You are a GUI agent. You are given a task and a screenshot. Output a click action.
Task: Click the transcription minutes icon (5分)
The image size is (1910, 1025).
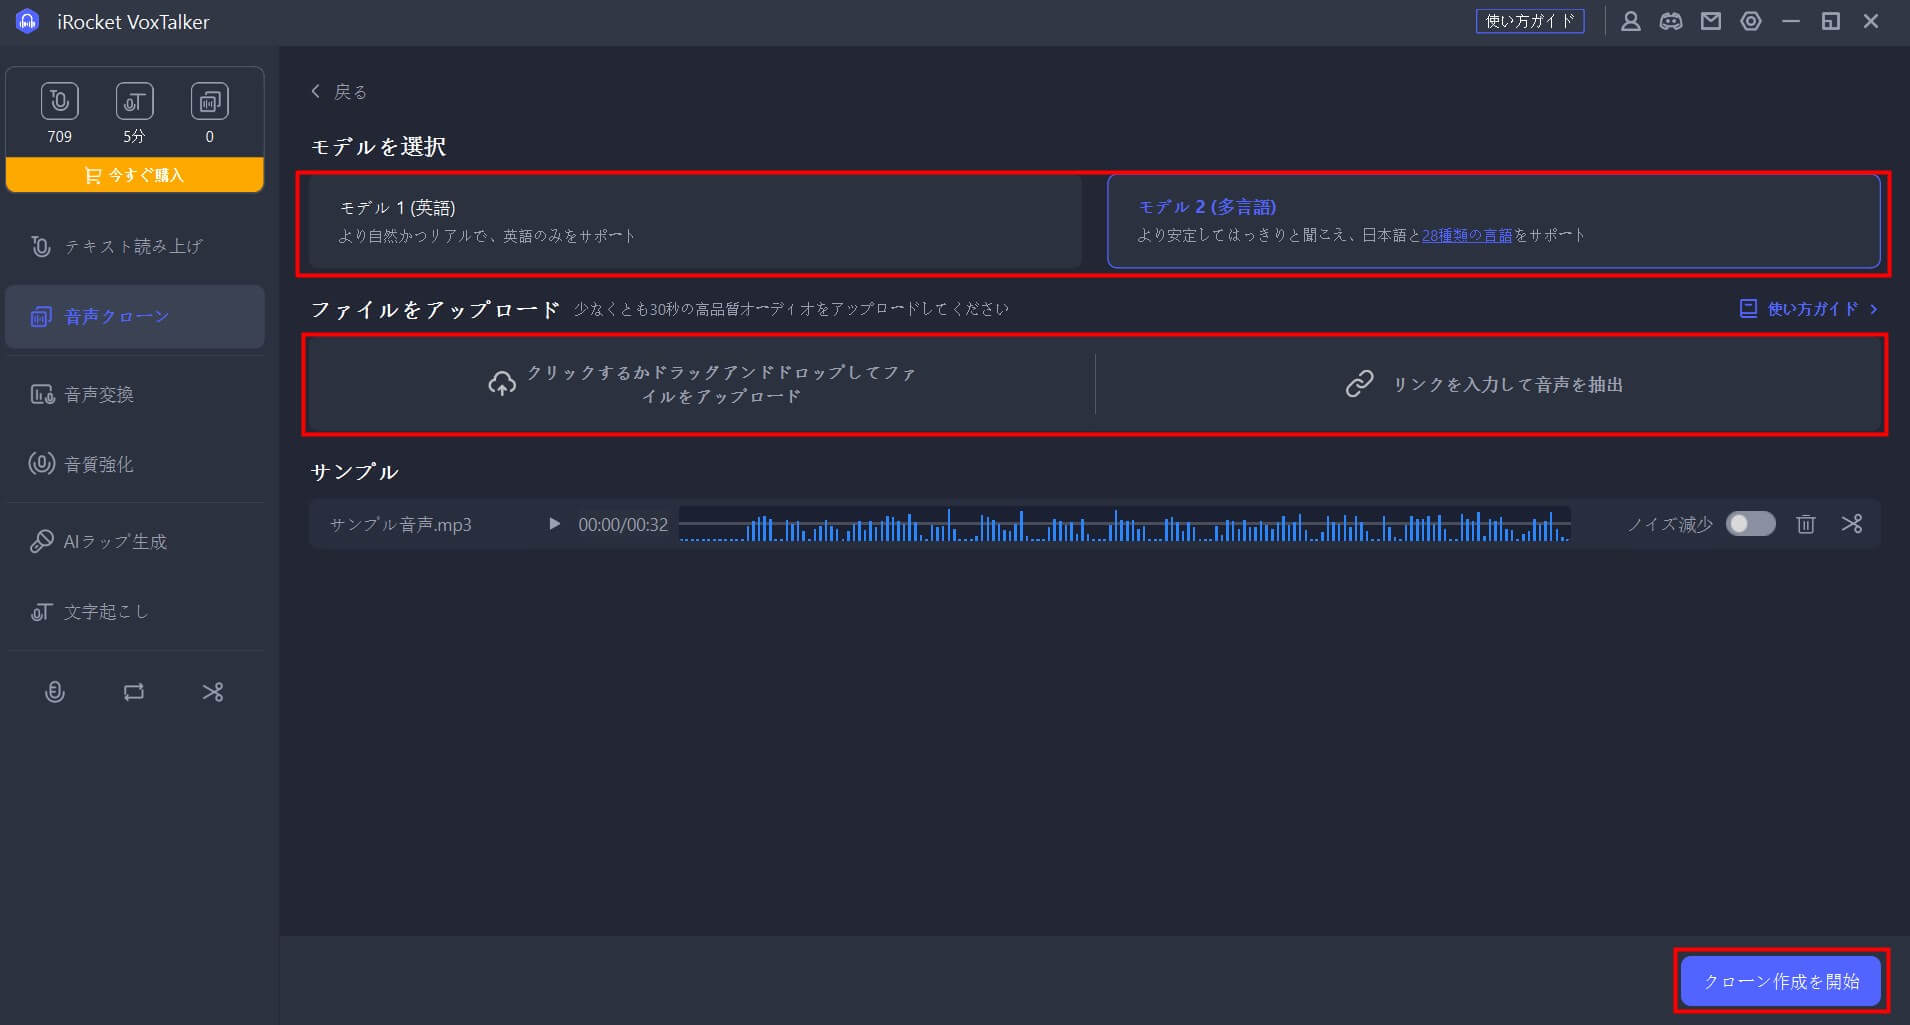(134, 101)
